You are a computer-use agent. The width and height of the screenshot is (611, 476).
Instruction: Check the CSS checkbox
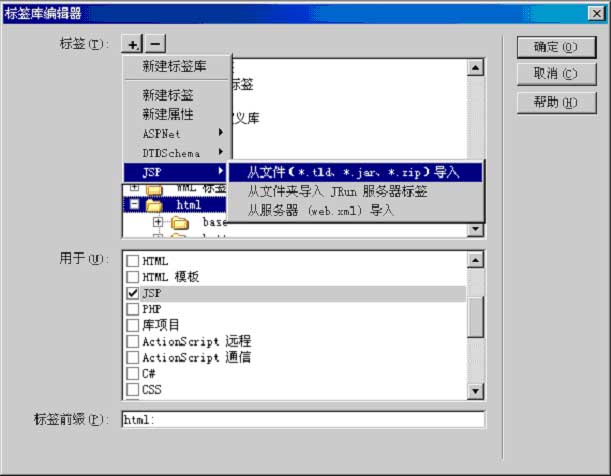click(133, 389)
